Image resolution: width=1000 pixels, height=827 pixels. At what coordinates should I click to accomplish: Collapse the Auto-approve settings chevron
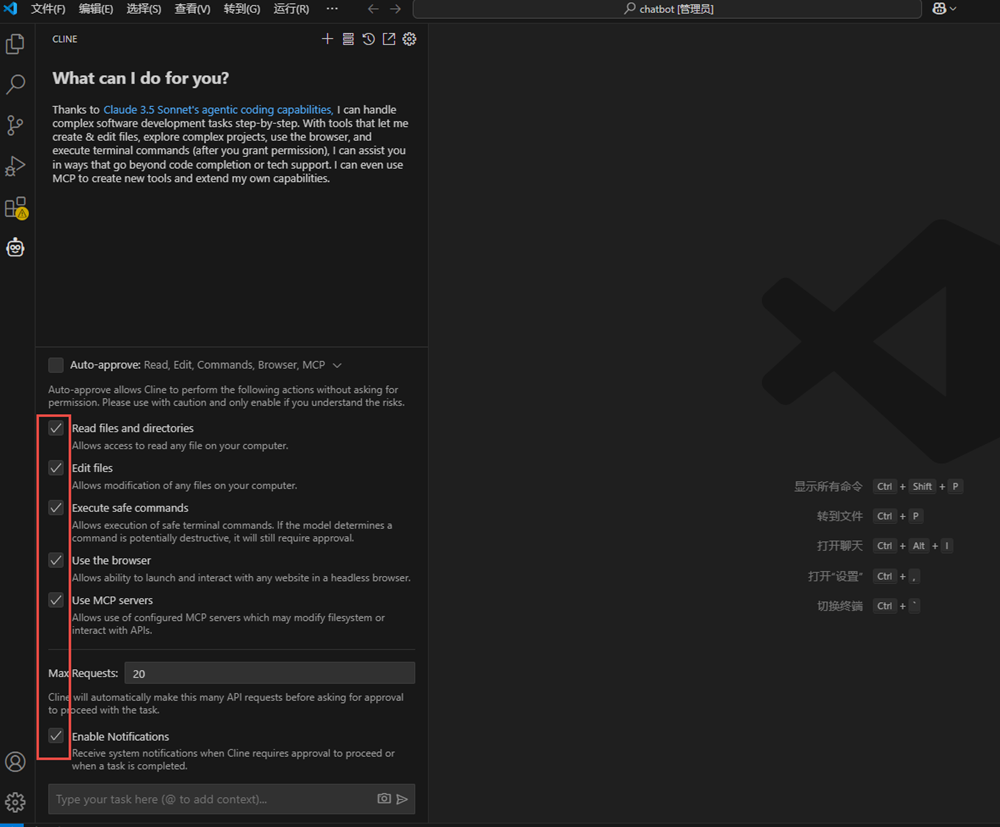(337, 365)
